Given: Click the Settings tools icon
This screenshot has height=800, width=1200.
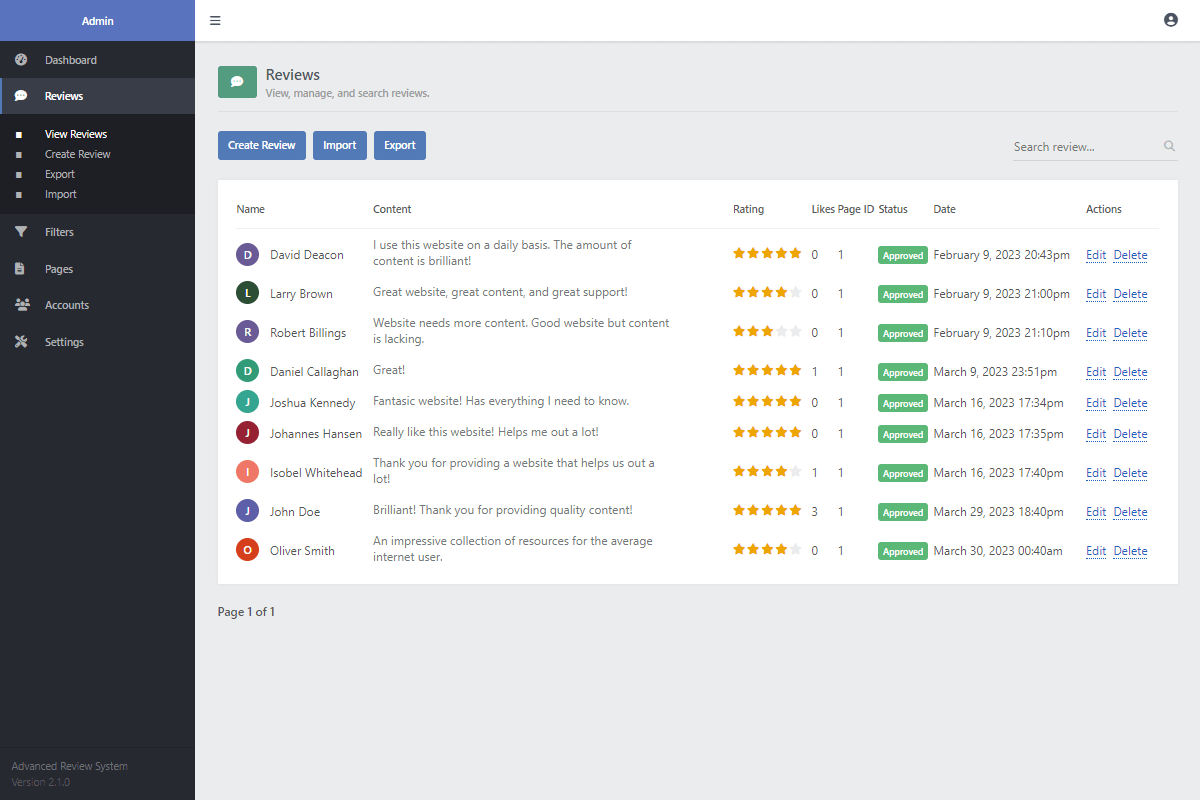Looking at the screenshot, I should (21, 342).
